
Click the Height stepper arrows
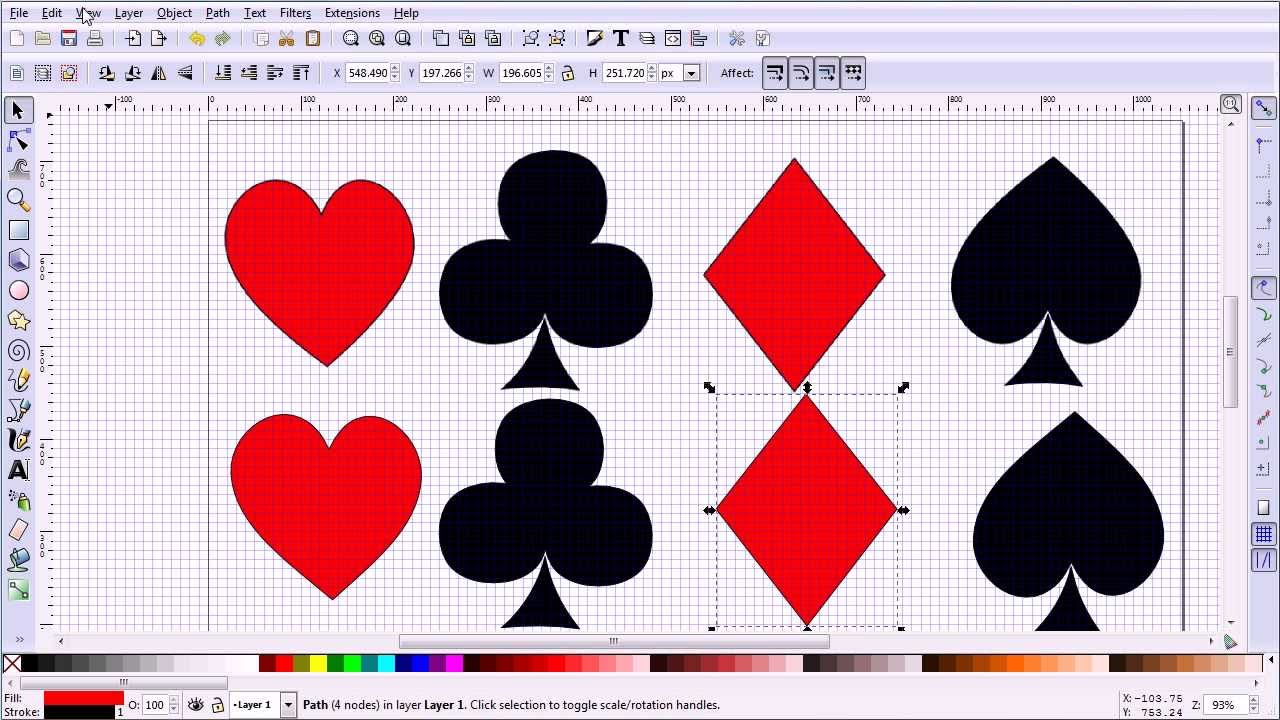tap(652, 73)
